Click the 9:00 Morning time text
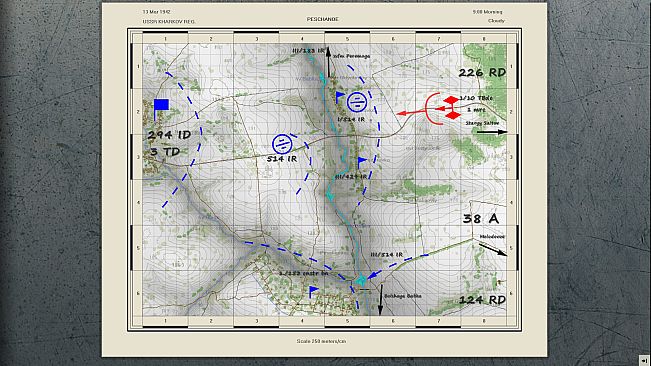Viewport: 651px width, 366px height. (x=487, y=12)
